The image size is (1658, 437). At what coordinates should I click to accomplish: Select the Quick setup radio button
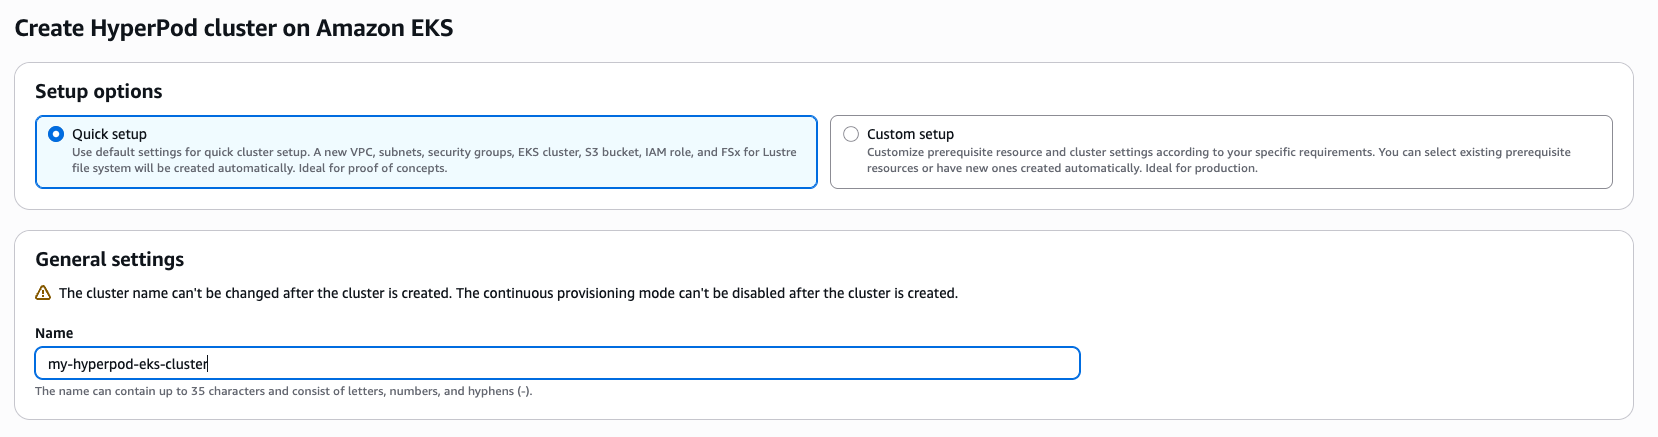(56, 134)
